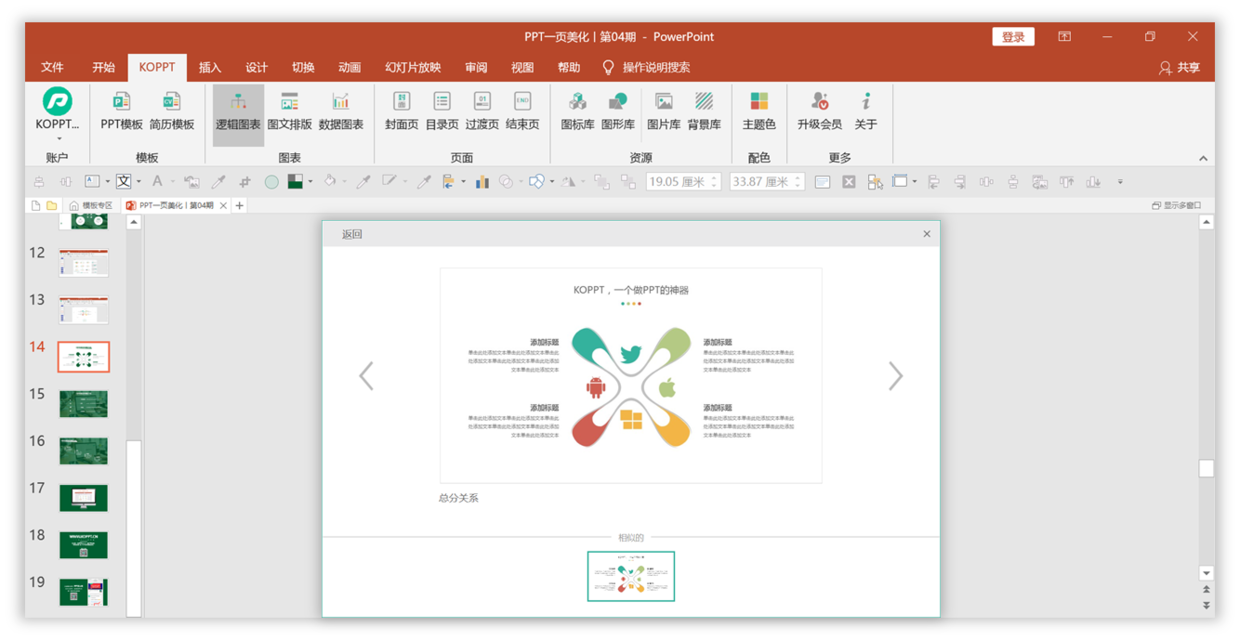Open the 图形库 shape library
The width and height of the screenshot is (1240, 640).
click(618, 111)
